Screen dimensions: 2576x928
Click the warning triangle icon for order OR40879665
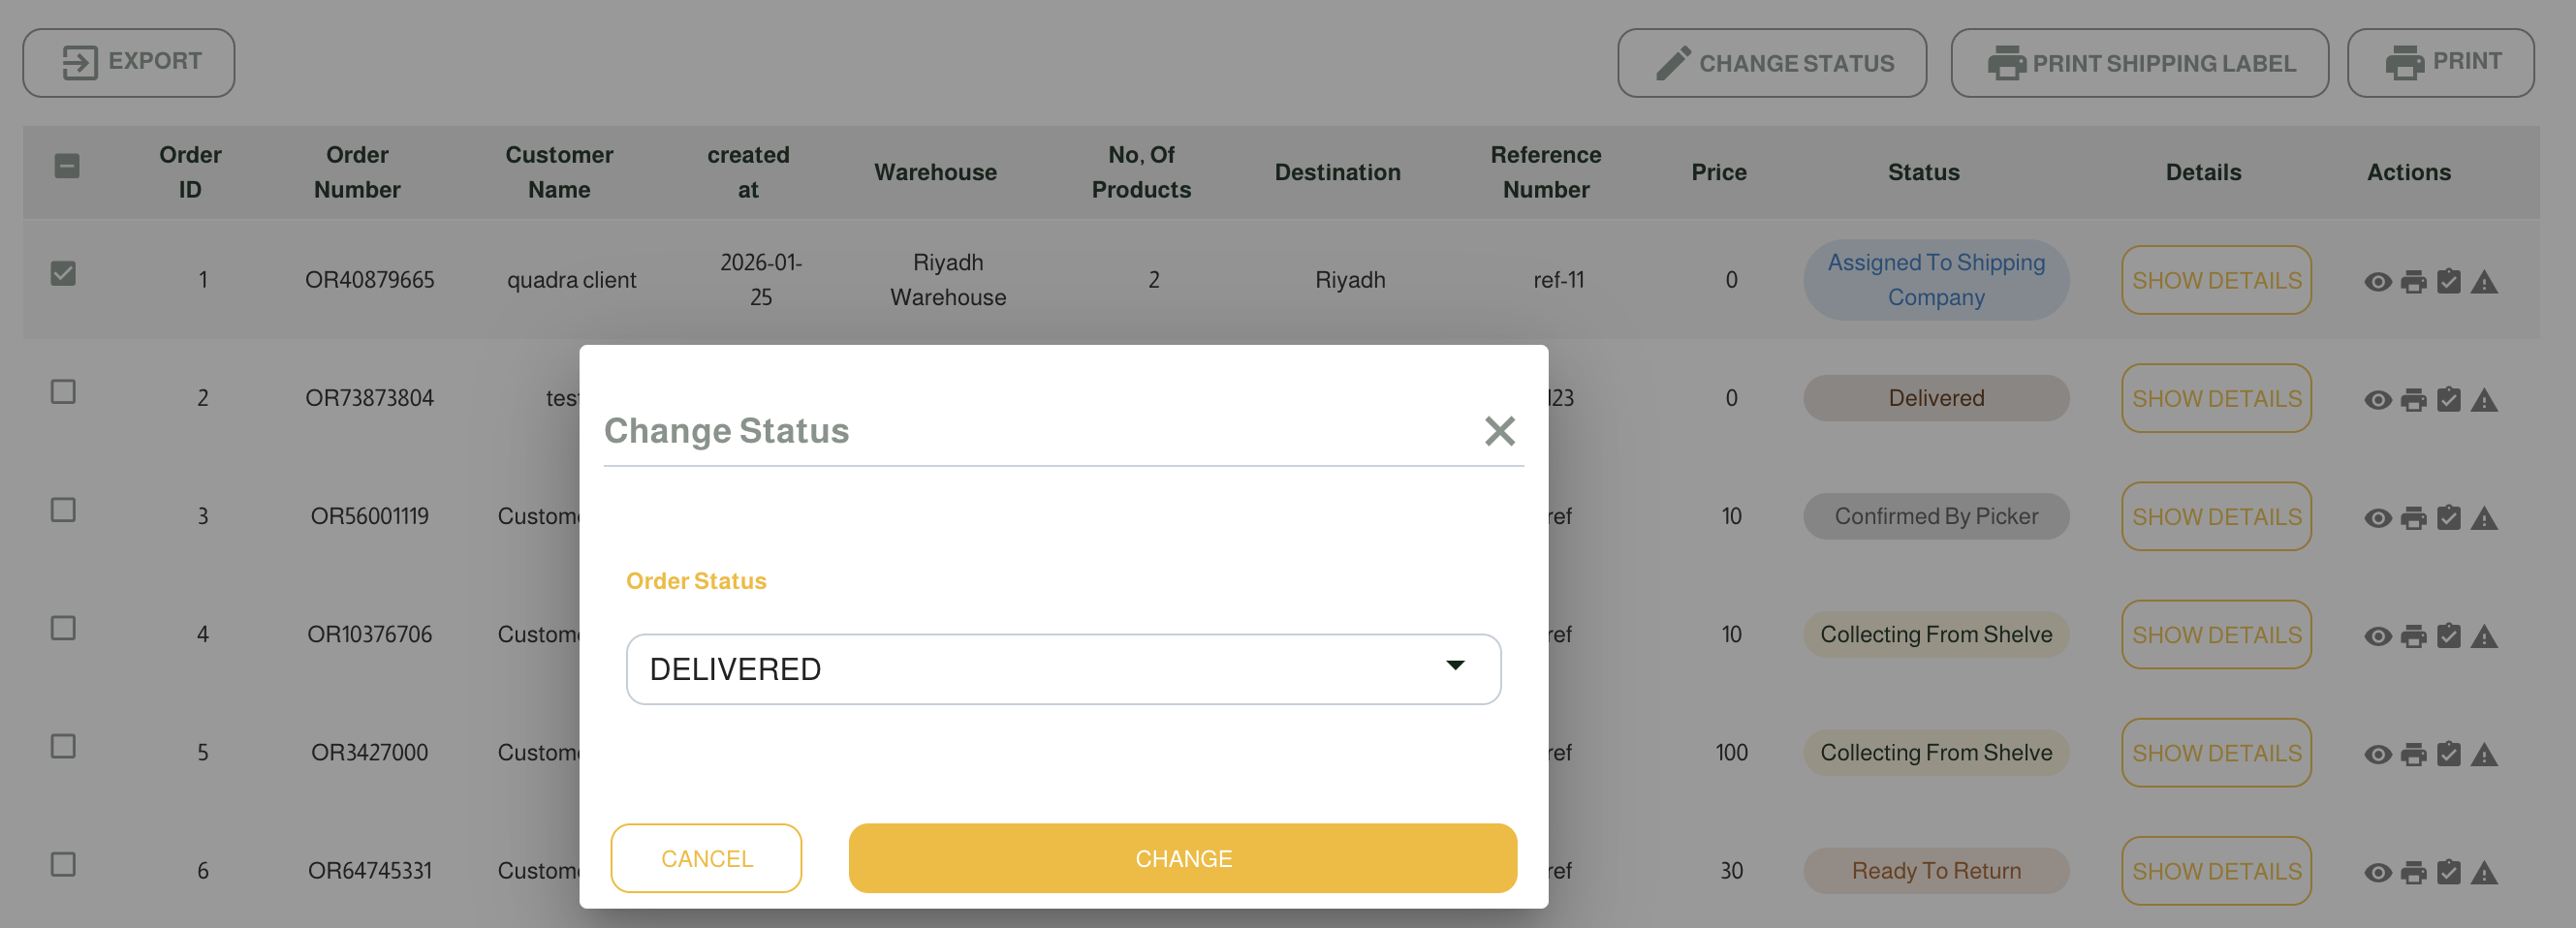point(2484,282)
